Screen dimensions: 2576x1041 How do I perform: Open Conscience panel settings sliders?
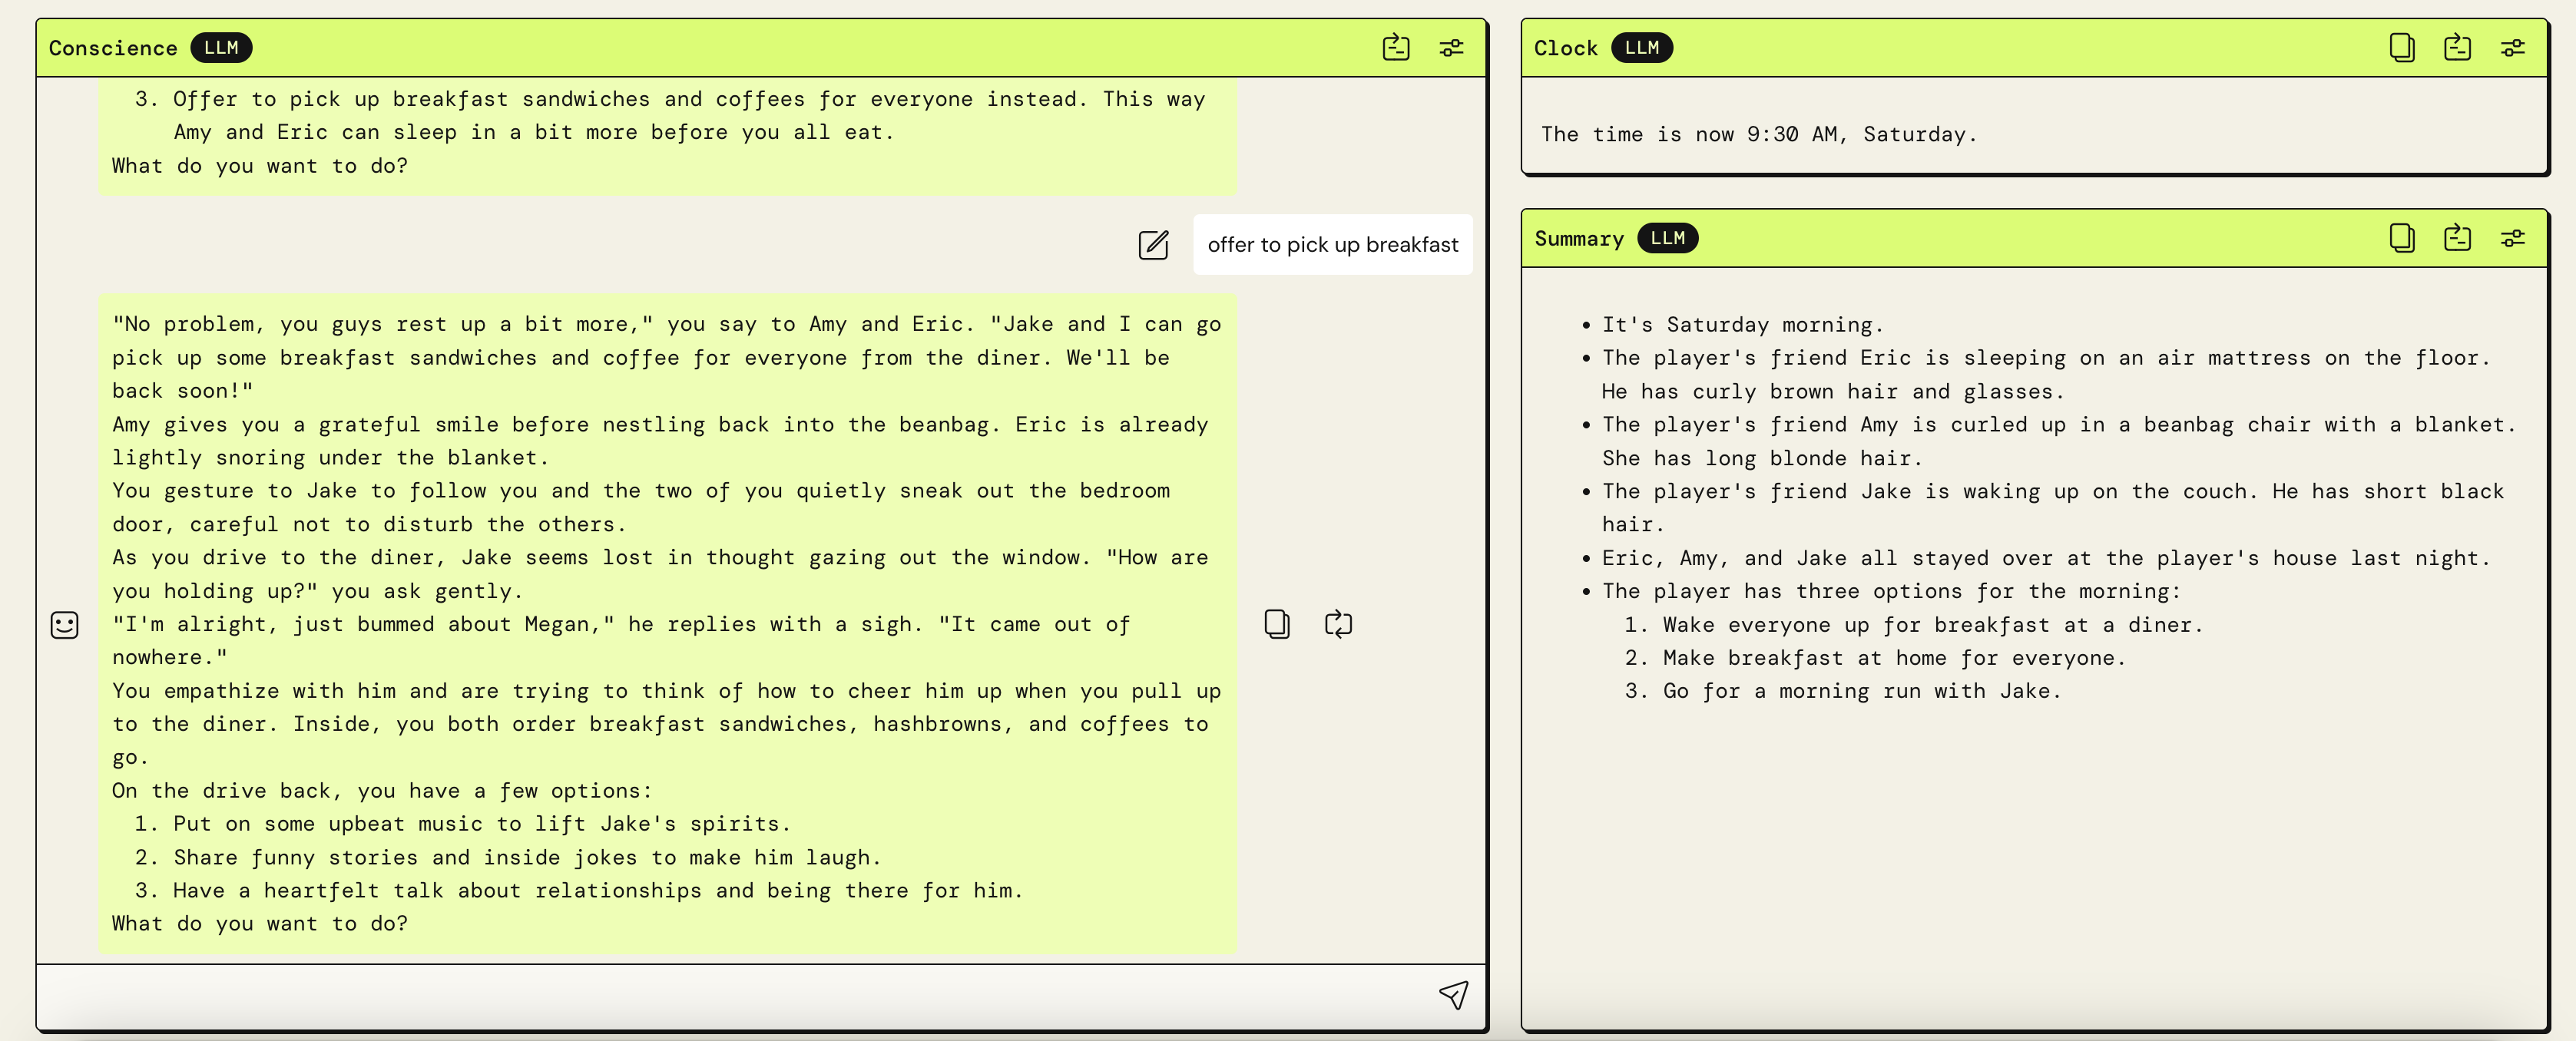[1451, 47]
